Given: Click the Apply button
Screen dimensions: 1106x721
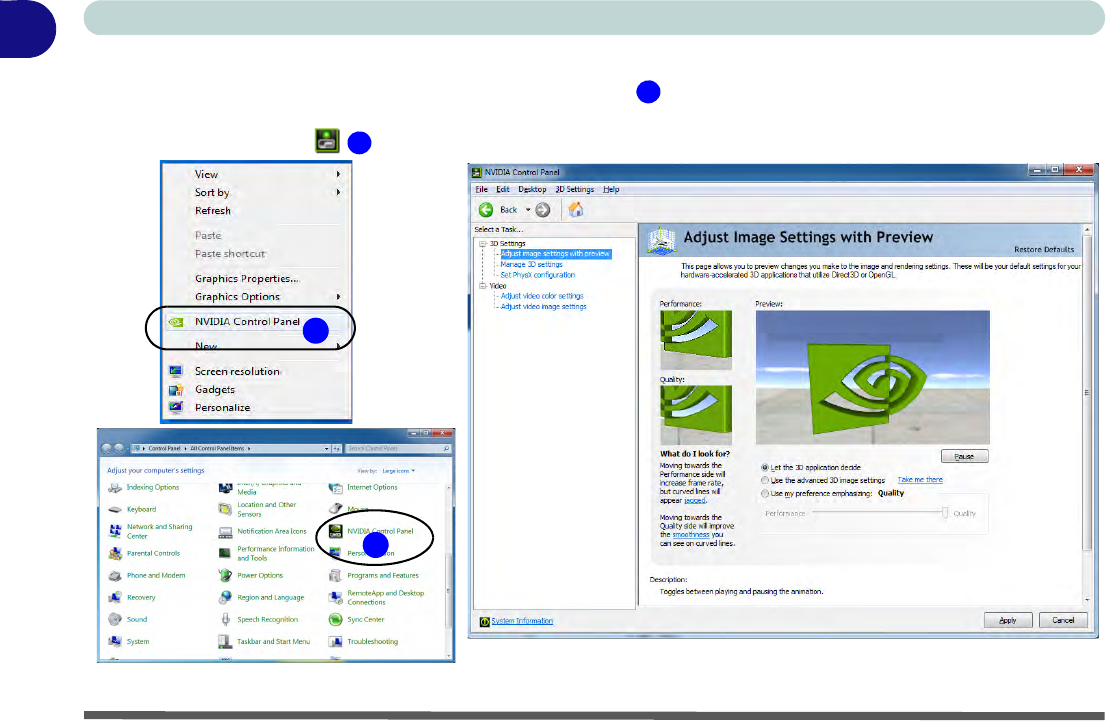Looking at the screenshot, I should [1008, 620].
